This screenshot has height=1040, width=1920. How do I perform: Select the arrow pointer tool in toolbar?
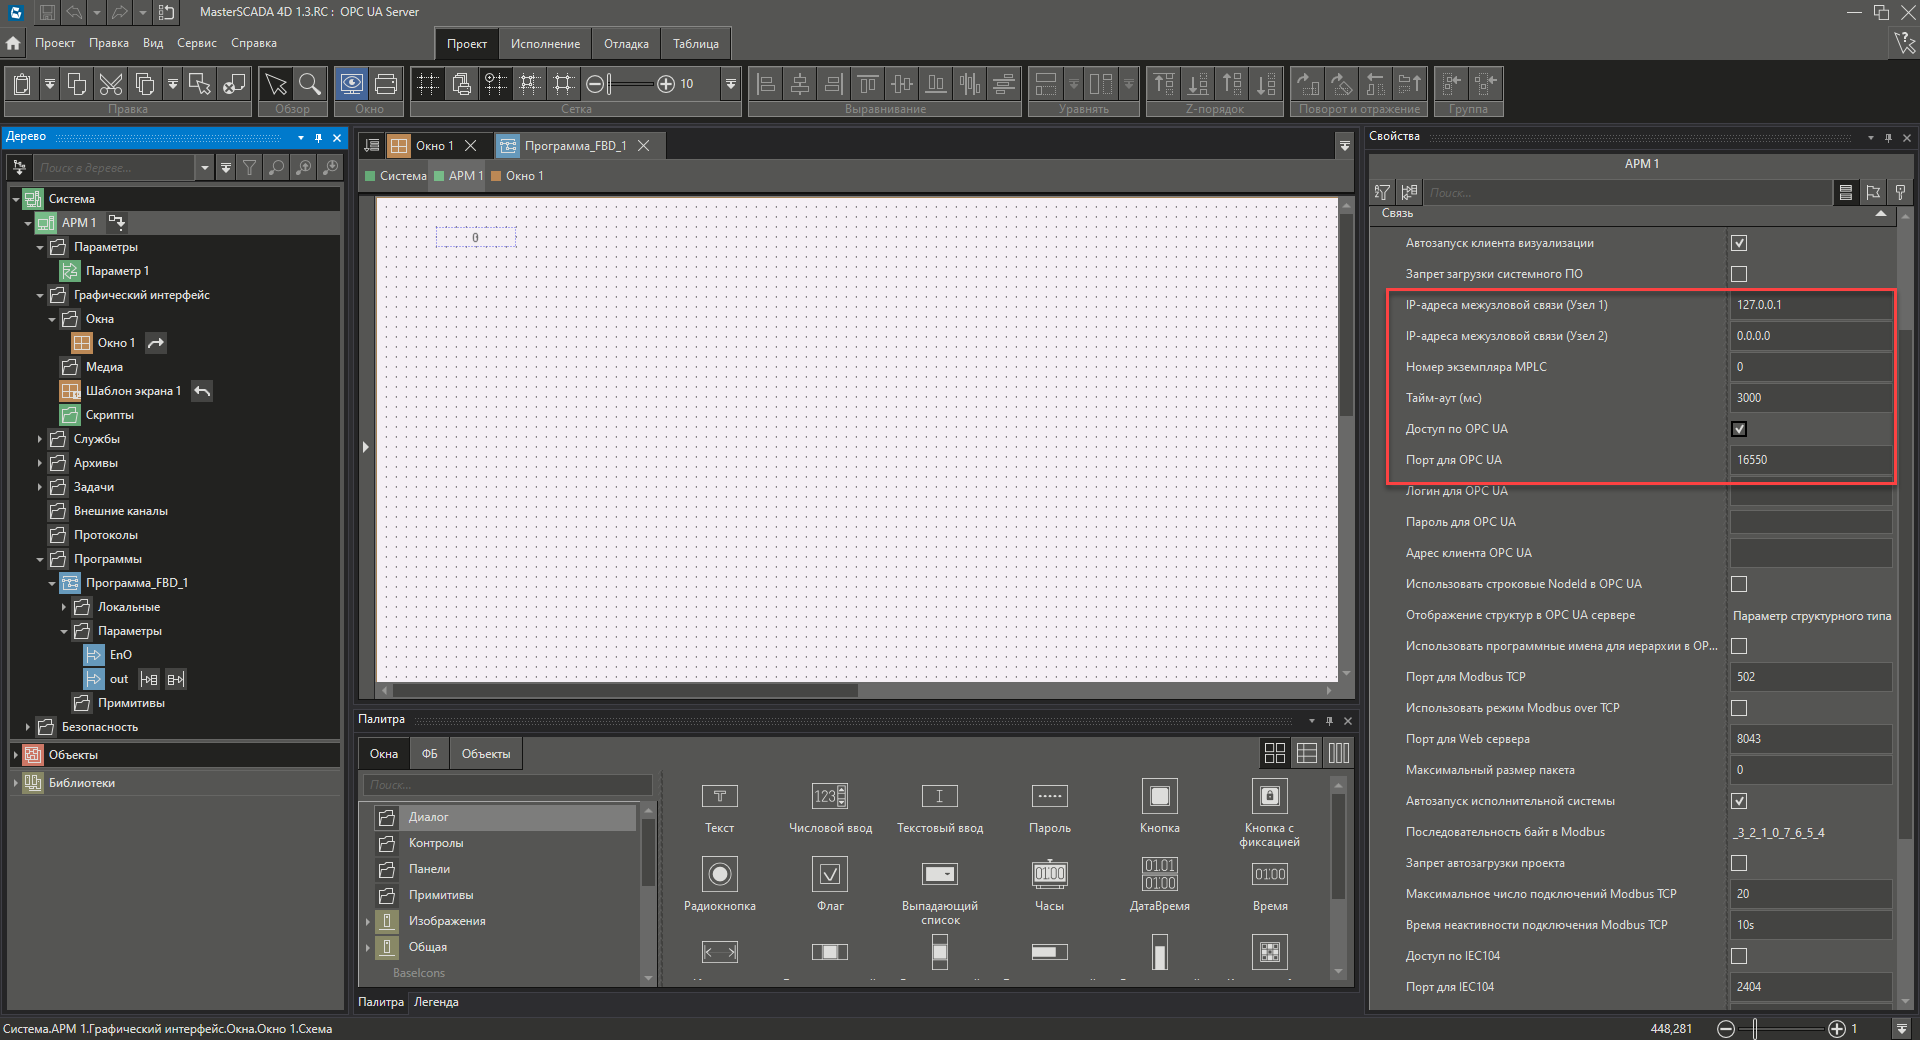(276, 84)
